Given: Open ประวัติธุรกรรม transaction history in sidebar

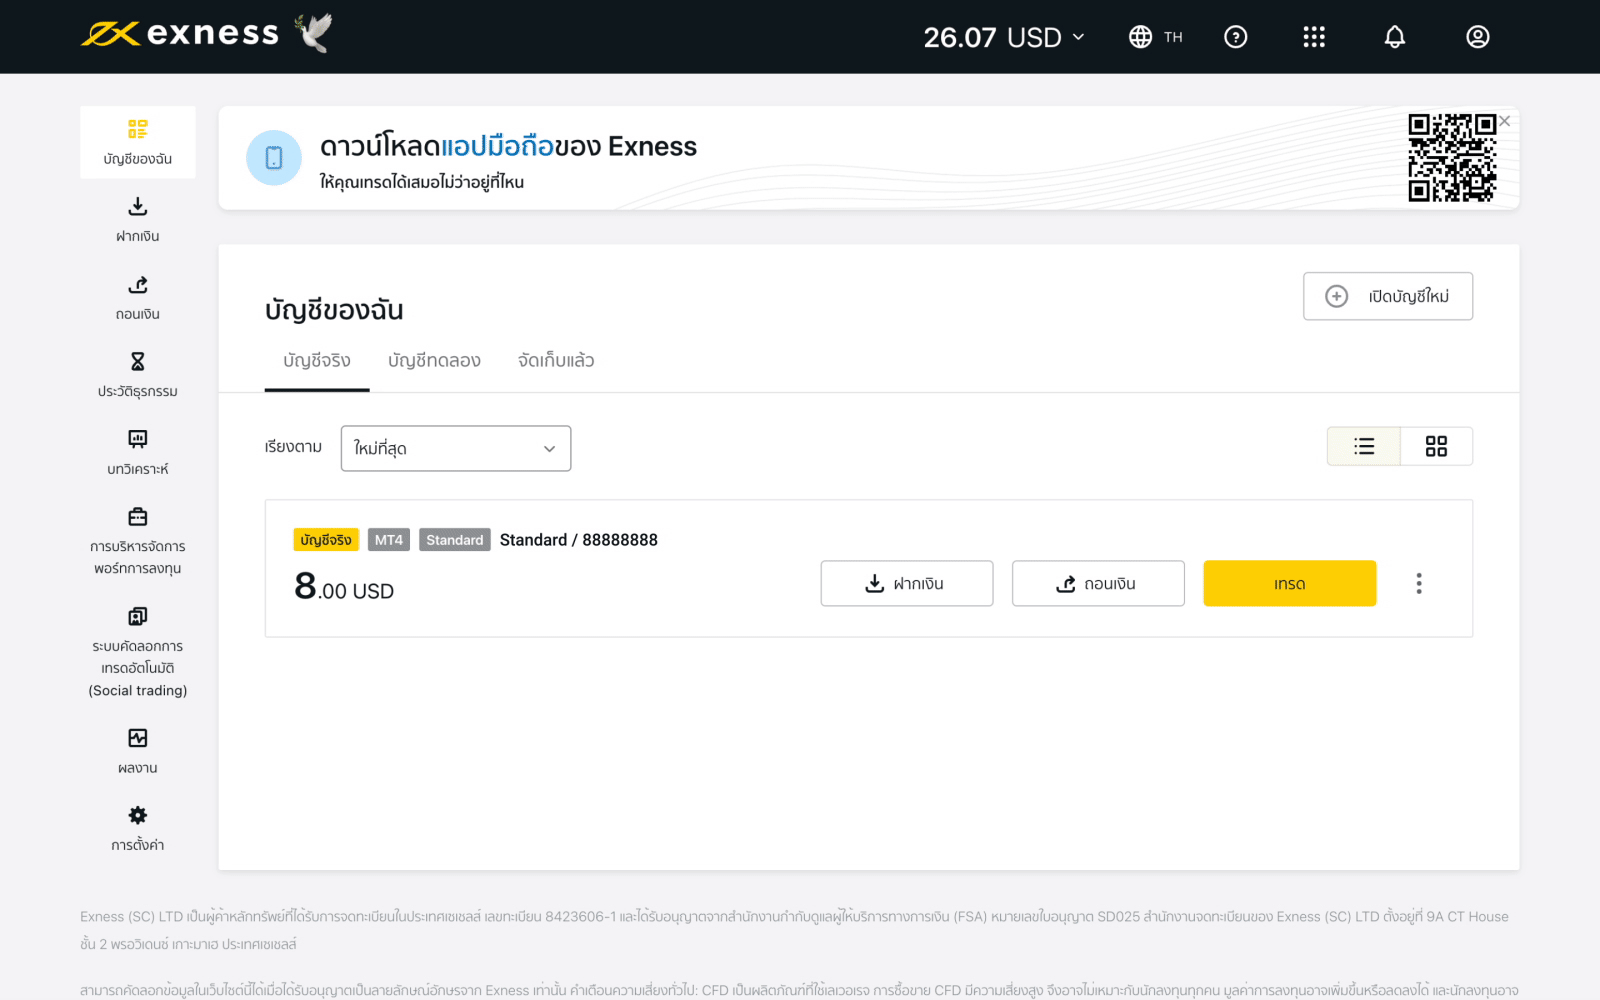Looking at the screenshot, I should tap(138, 375).
